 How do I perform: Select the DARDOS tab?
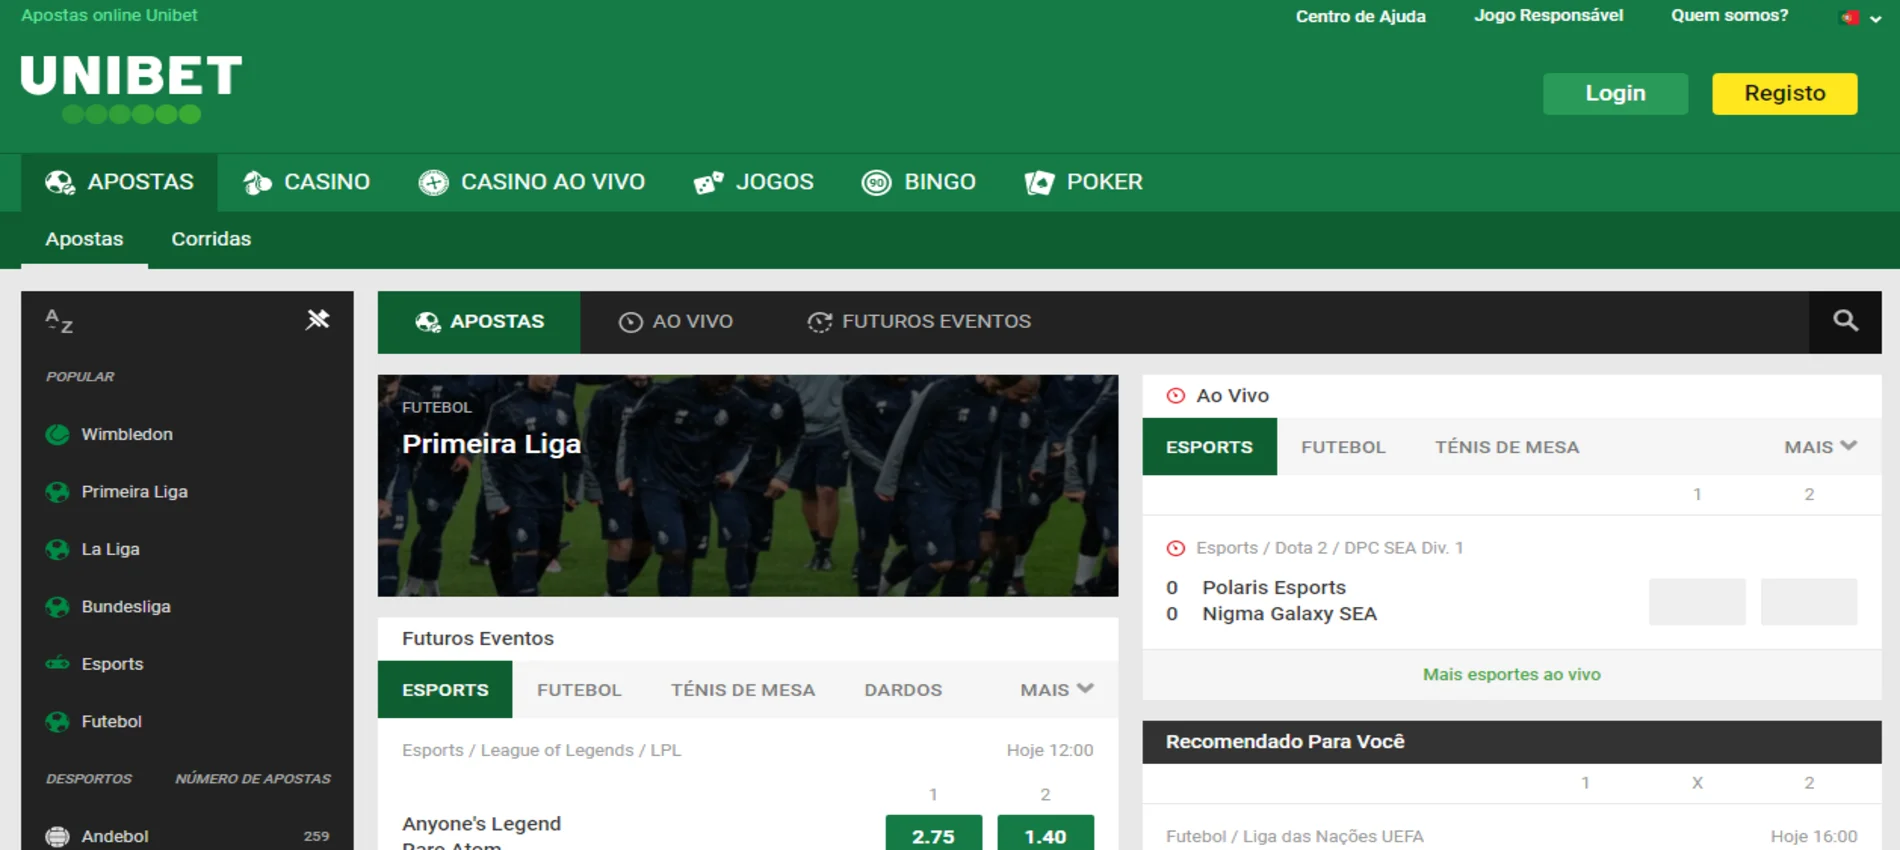pos(903,690)
